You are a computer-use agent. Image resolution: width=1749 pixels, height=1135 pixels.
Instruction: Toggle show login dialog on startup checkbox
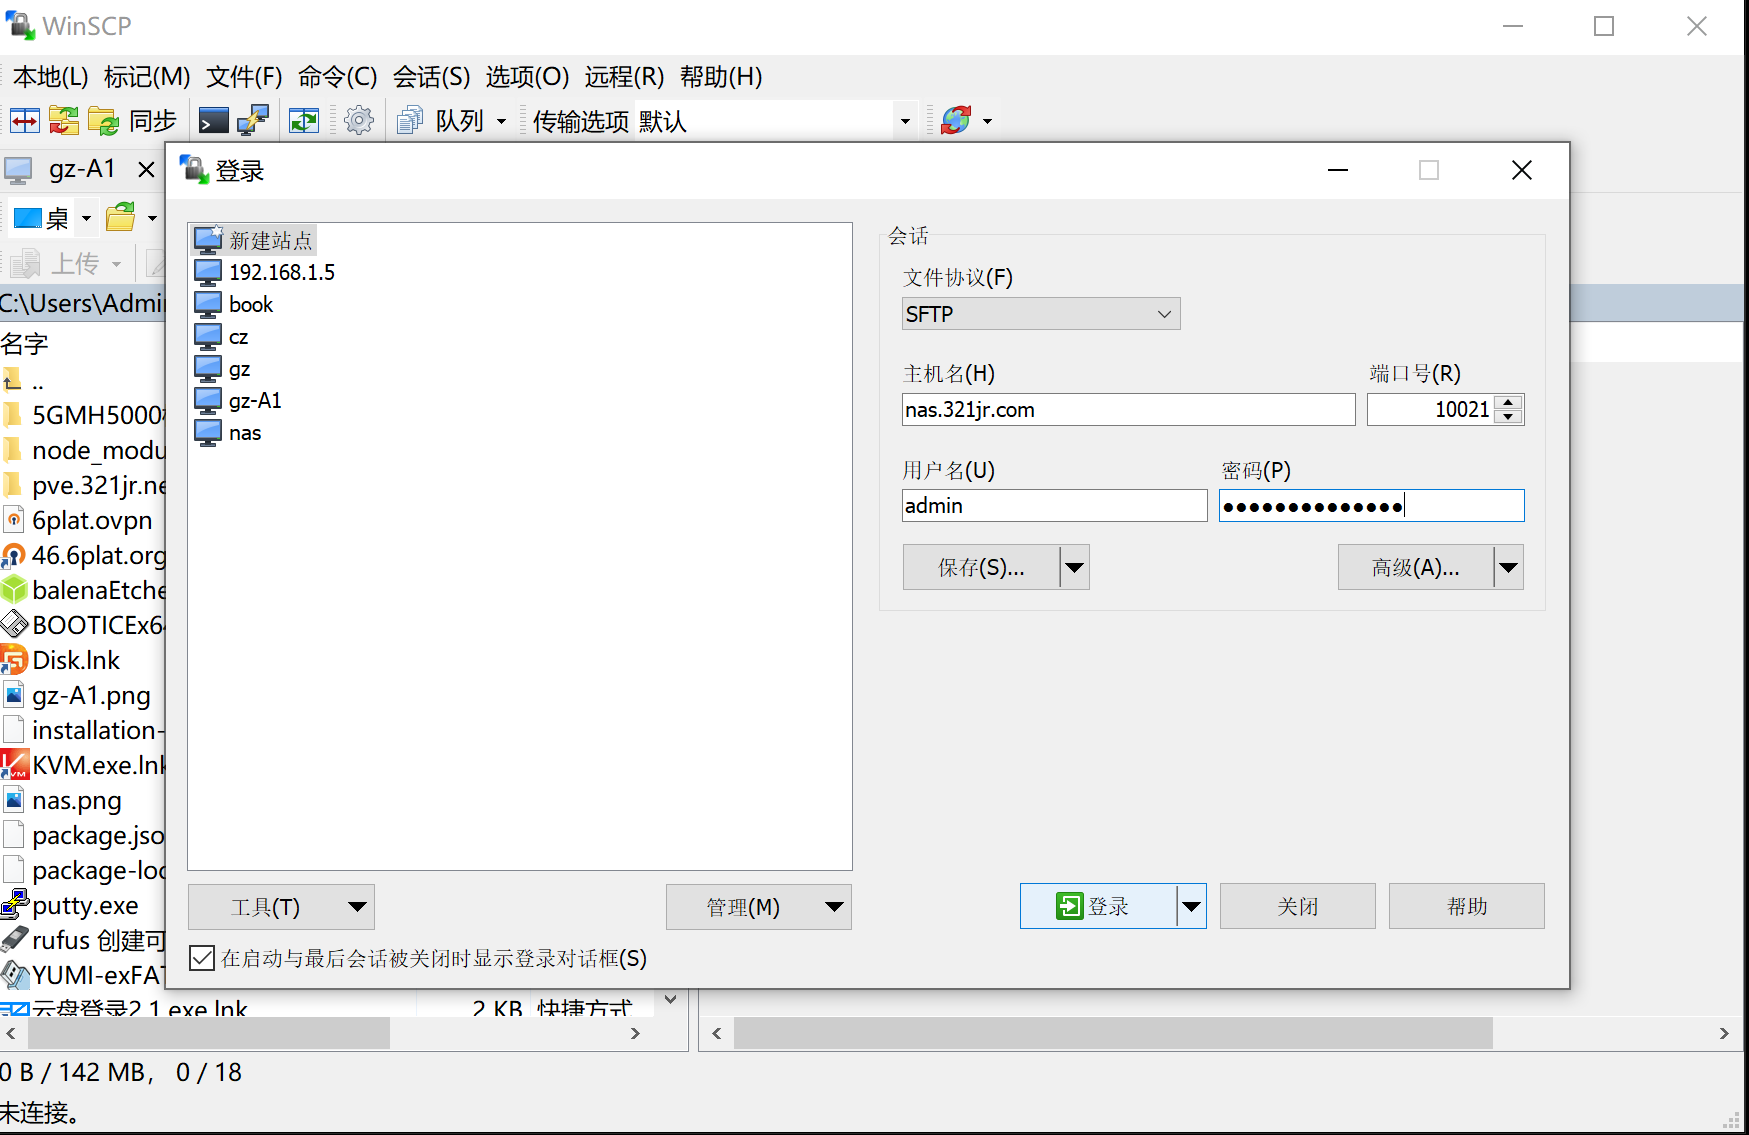(202, 958)
